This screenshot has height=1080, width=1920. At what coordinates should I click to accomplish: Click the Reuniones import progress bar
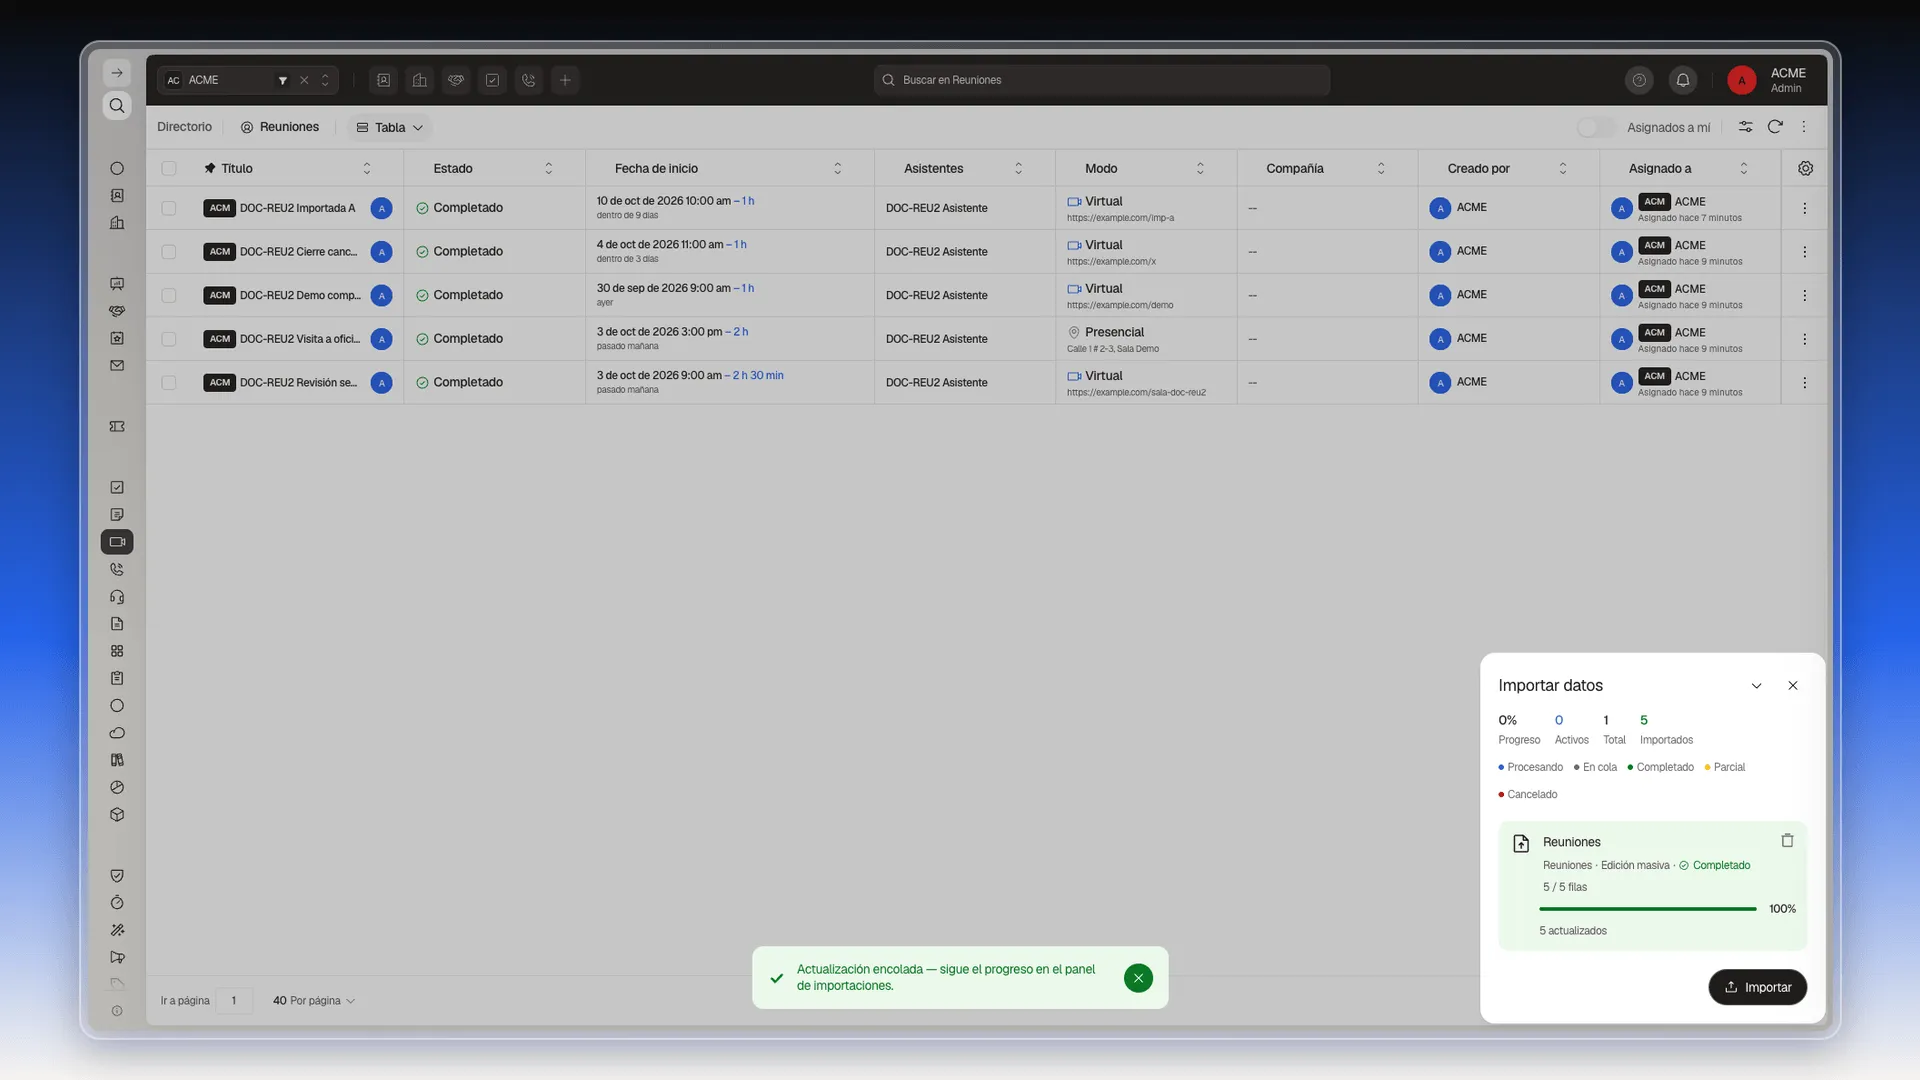[x=1647, y=909]
